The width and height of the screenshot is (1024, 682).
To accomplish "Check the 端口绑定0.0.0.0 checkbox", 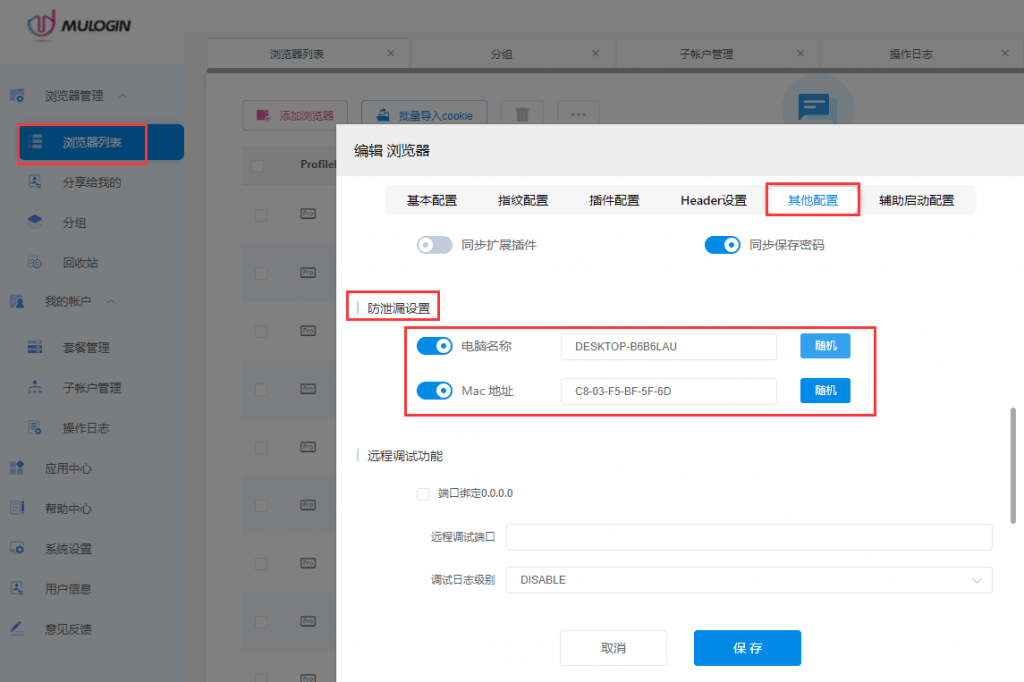I will click(x=423, y=494).
